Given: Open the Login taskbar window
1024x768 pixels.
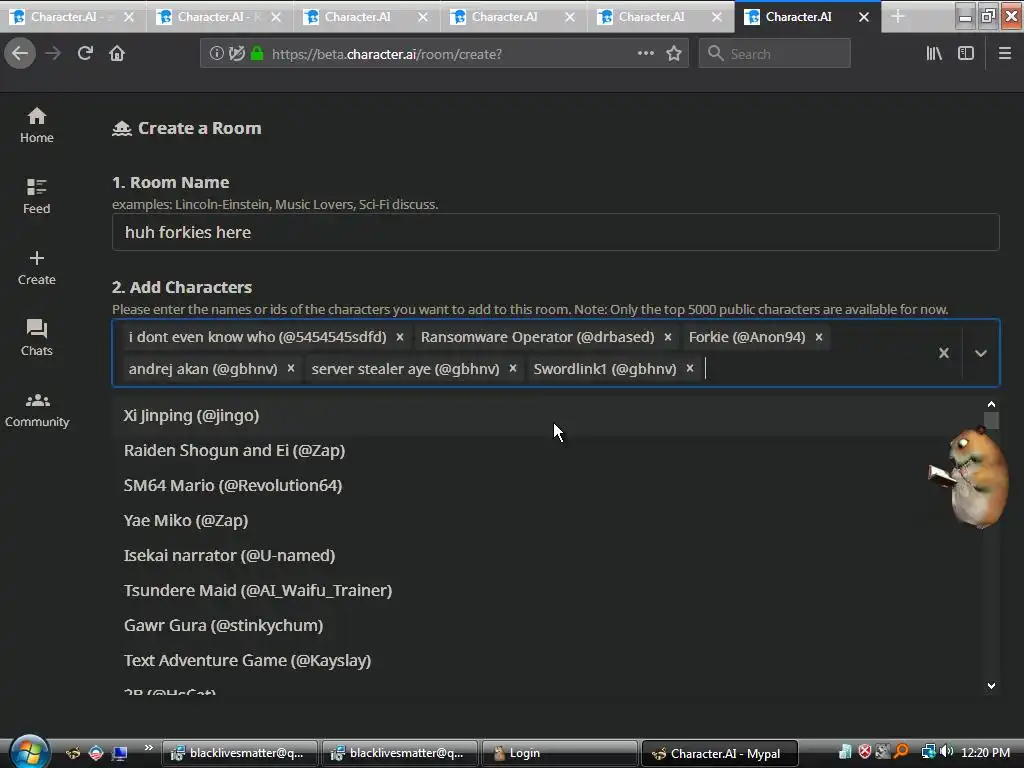Looking at the screenshot, I should pos(559,753).
